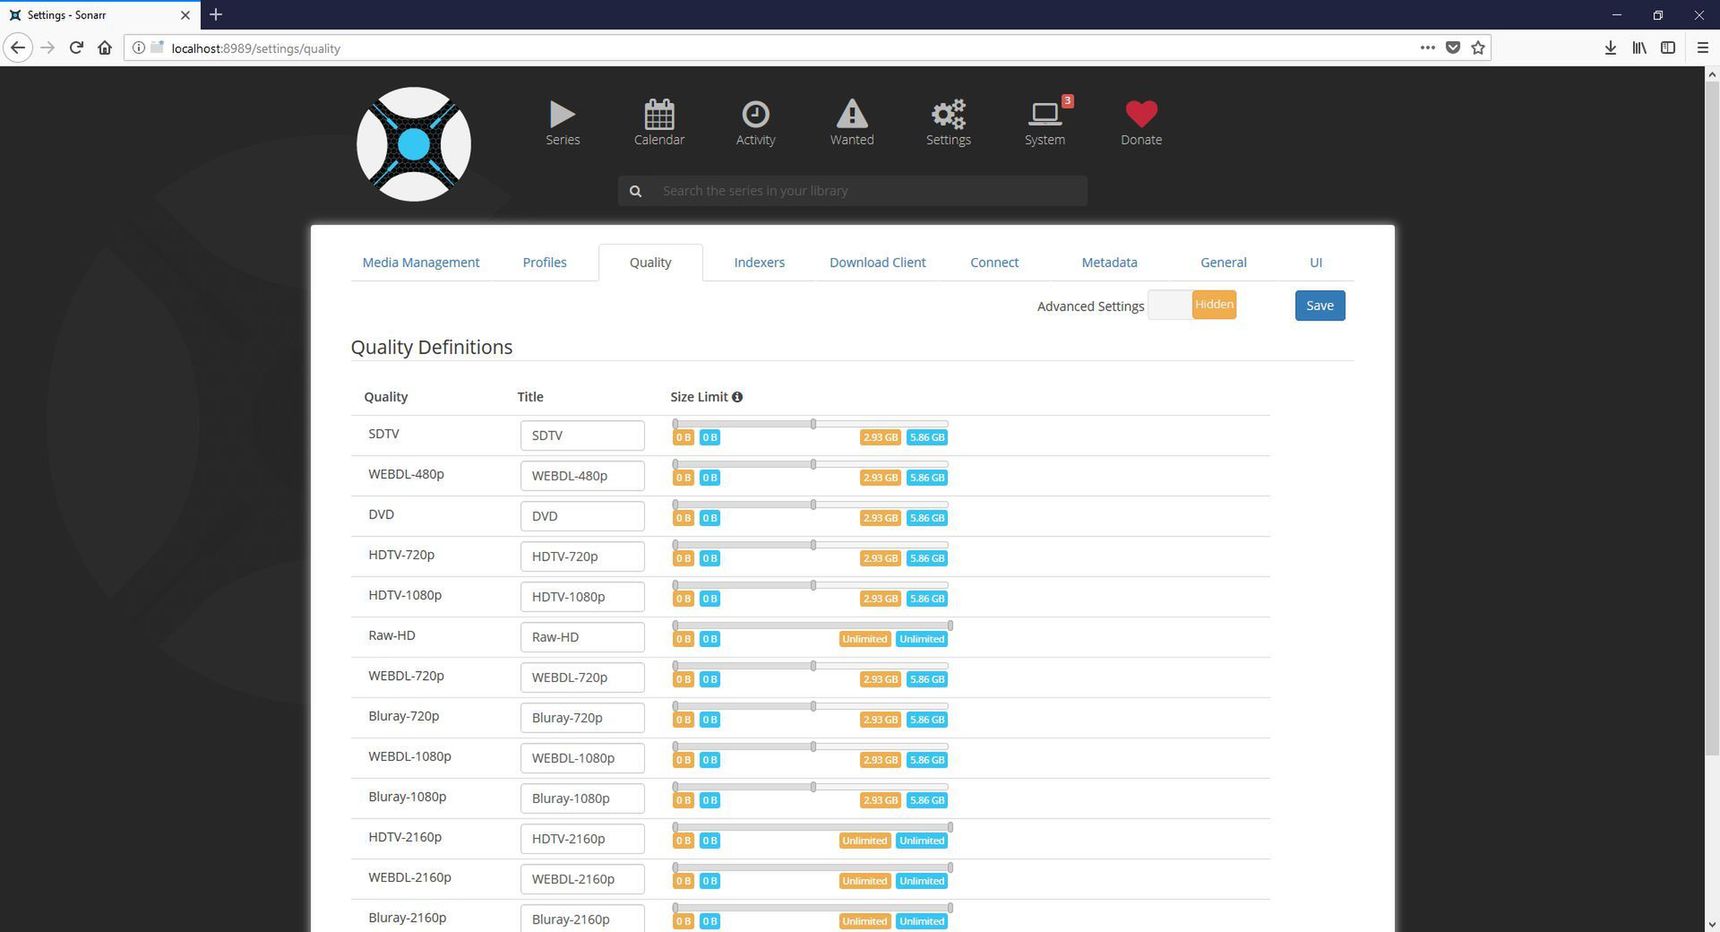Screen dimensions: 1720x932
Task: Click site information icon in address bar
Action: tap(139, 48)
